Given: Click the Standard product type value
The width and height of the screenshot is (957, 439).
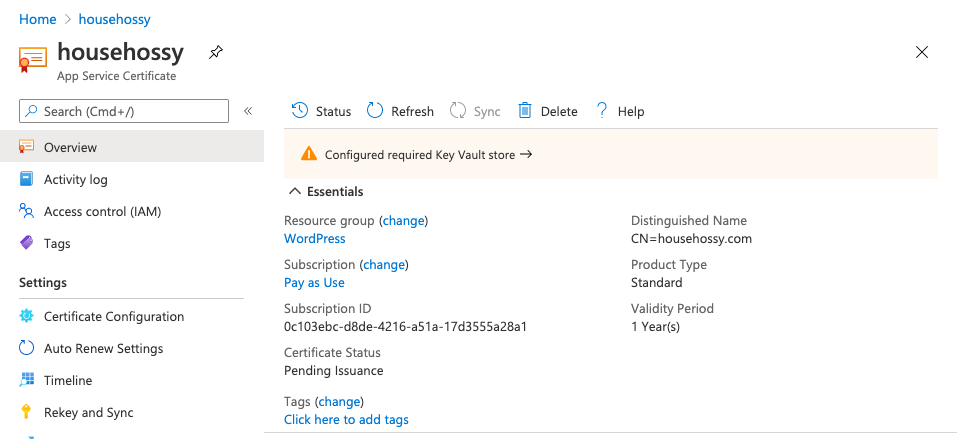Looking at the screenshot, I should point(657,283).
